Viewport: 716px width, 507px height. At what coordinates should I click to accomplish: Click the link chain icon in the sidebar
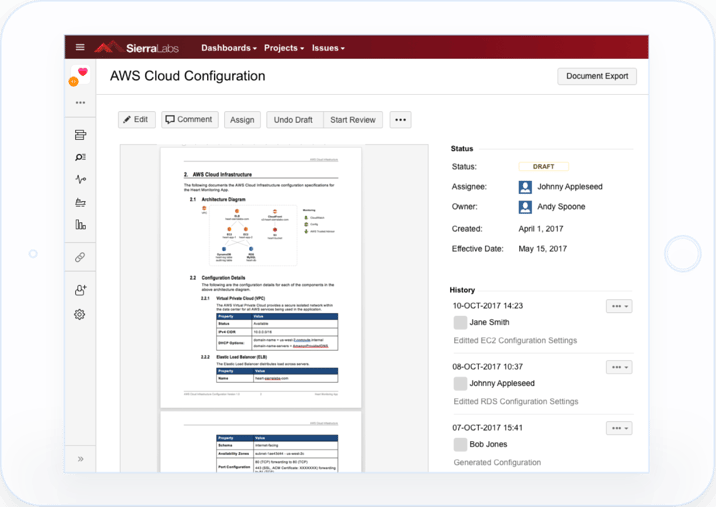pyautogui.click(x=80, y=257)
